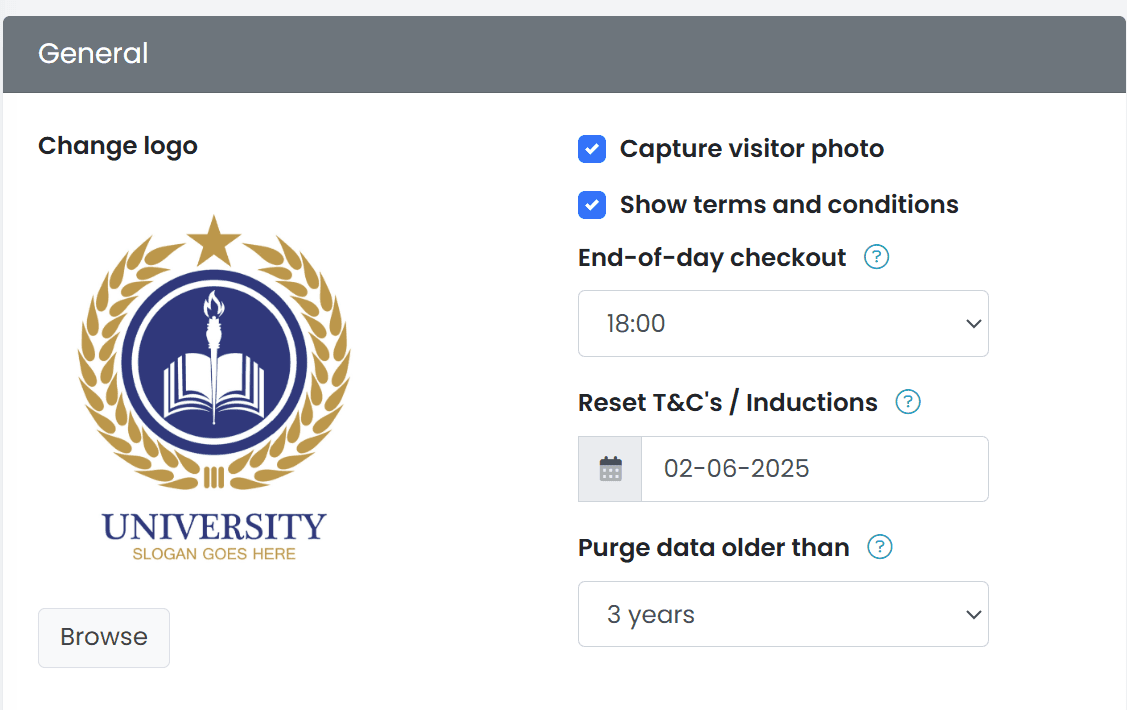Click the calendar icon to pick a date

[x=609, y=468]
